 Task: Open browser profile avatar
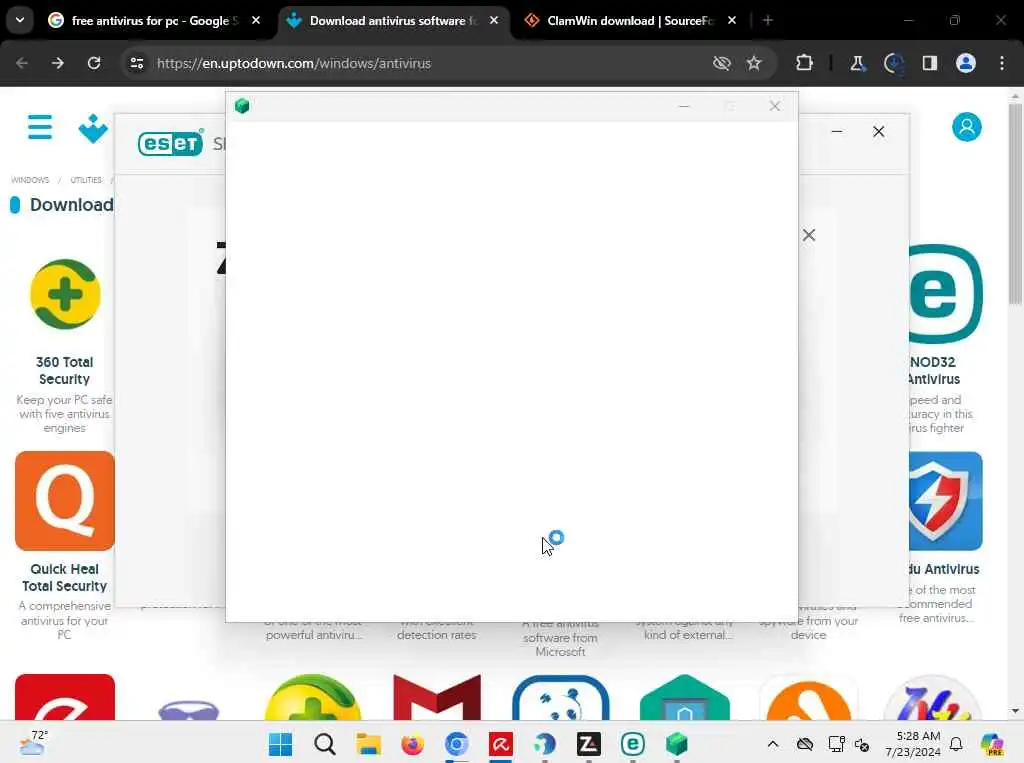click(966, 63)
